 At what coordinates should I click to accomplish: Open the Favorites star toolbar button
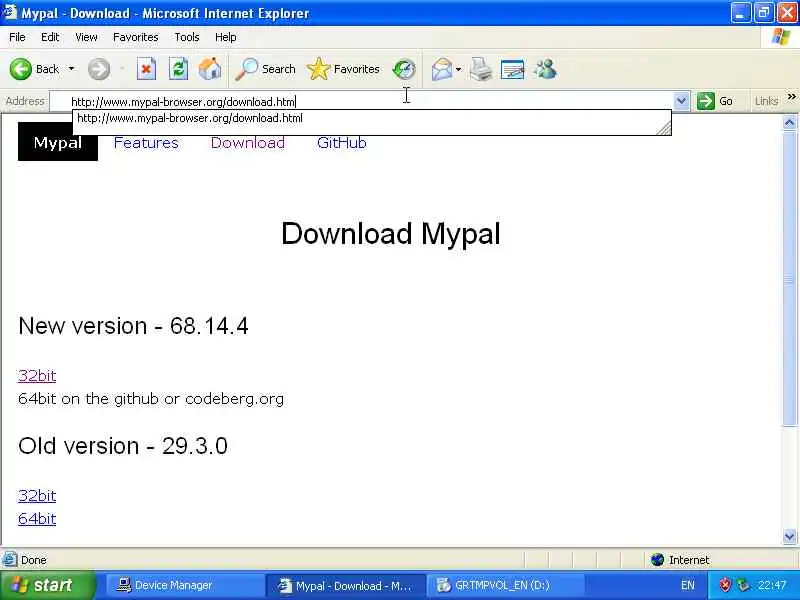(343, 69)
